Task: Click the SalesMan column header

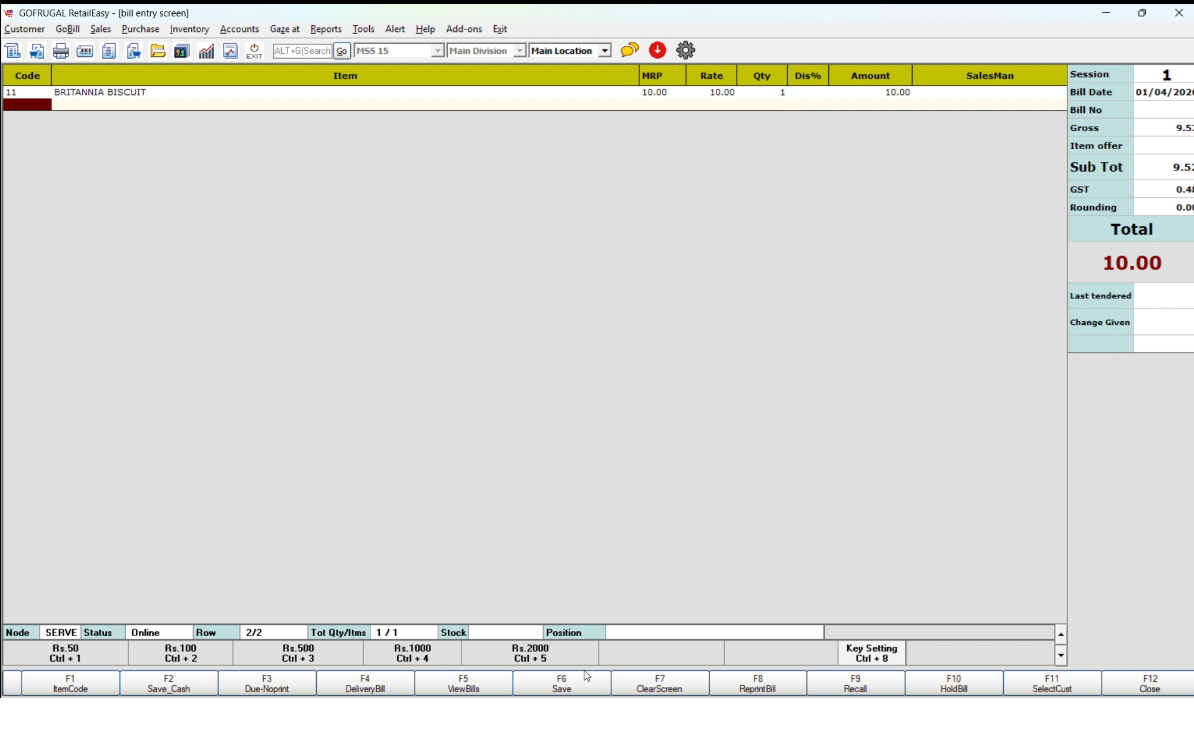Action: [989, 75]
